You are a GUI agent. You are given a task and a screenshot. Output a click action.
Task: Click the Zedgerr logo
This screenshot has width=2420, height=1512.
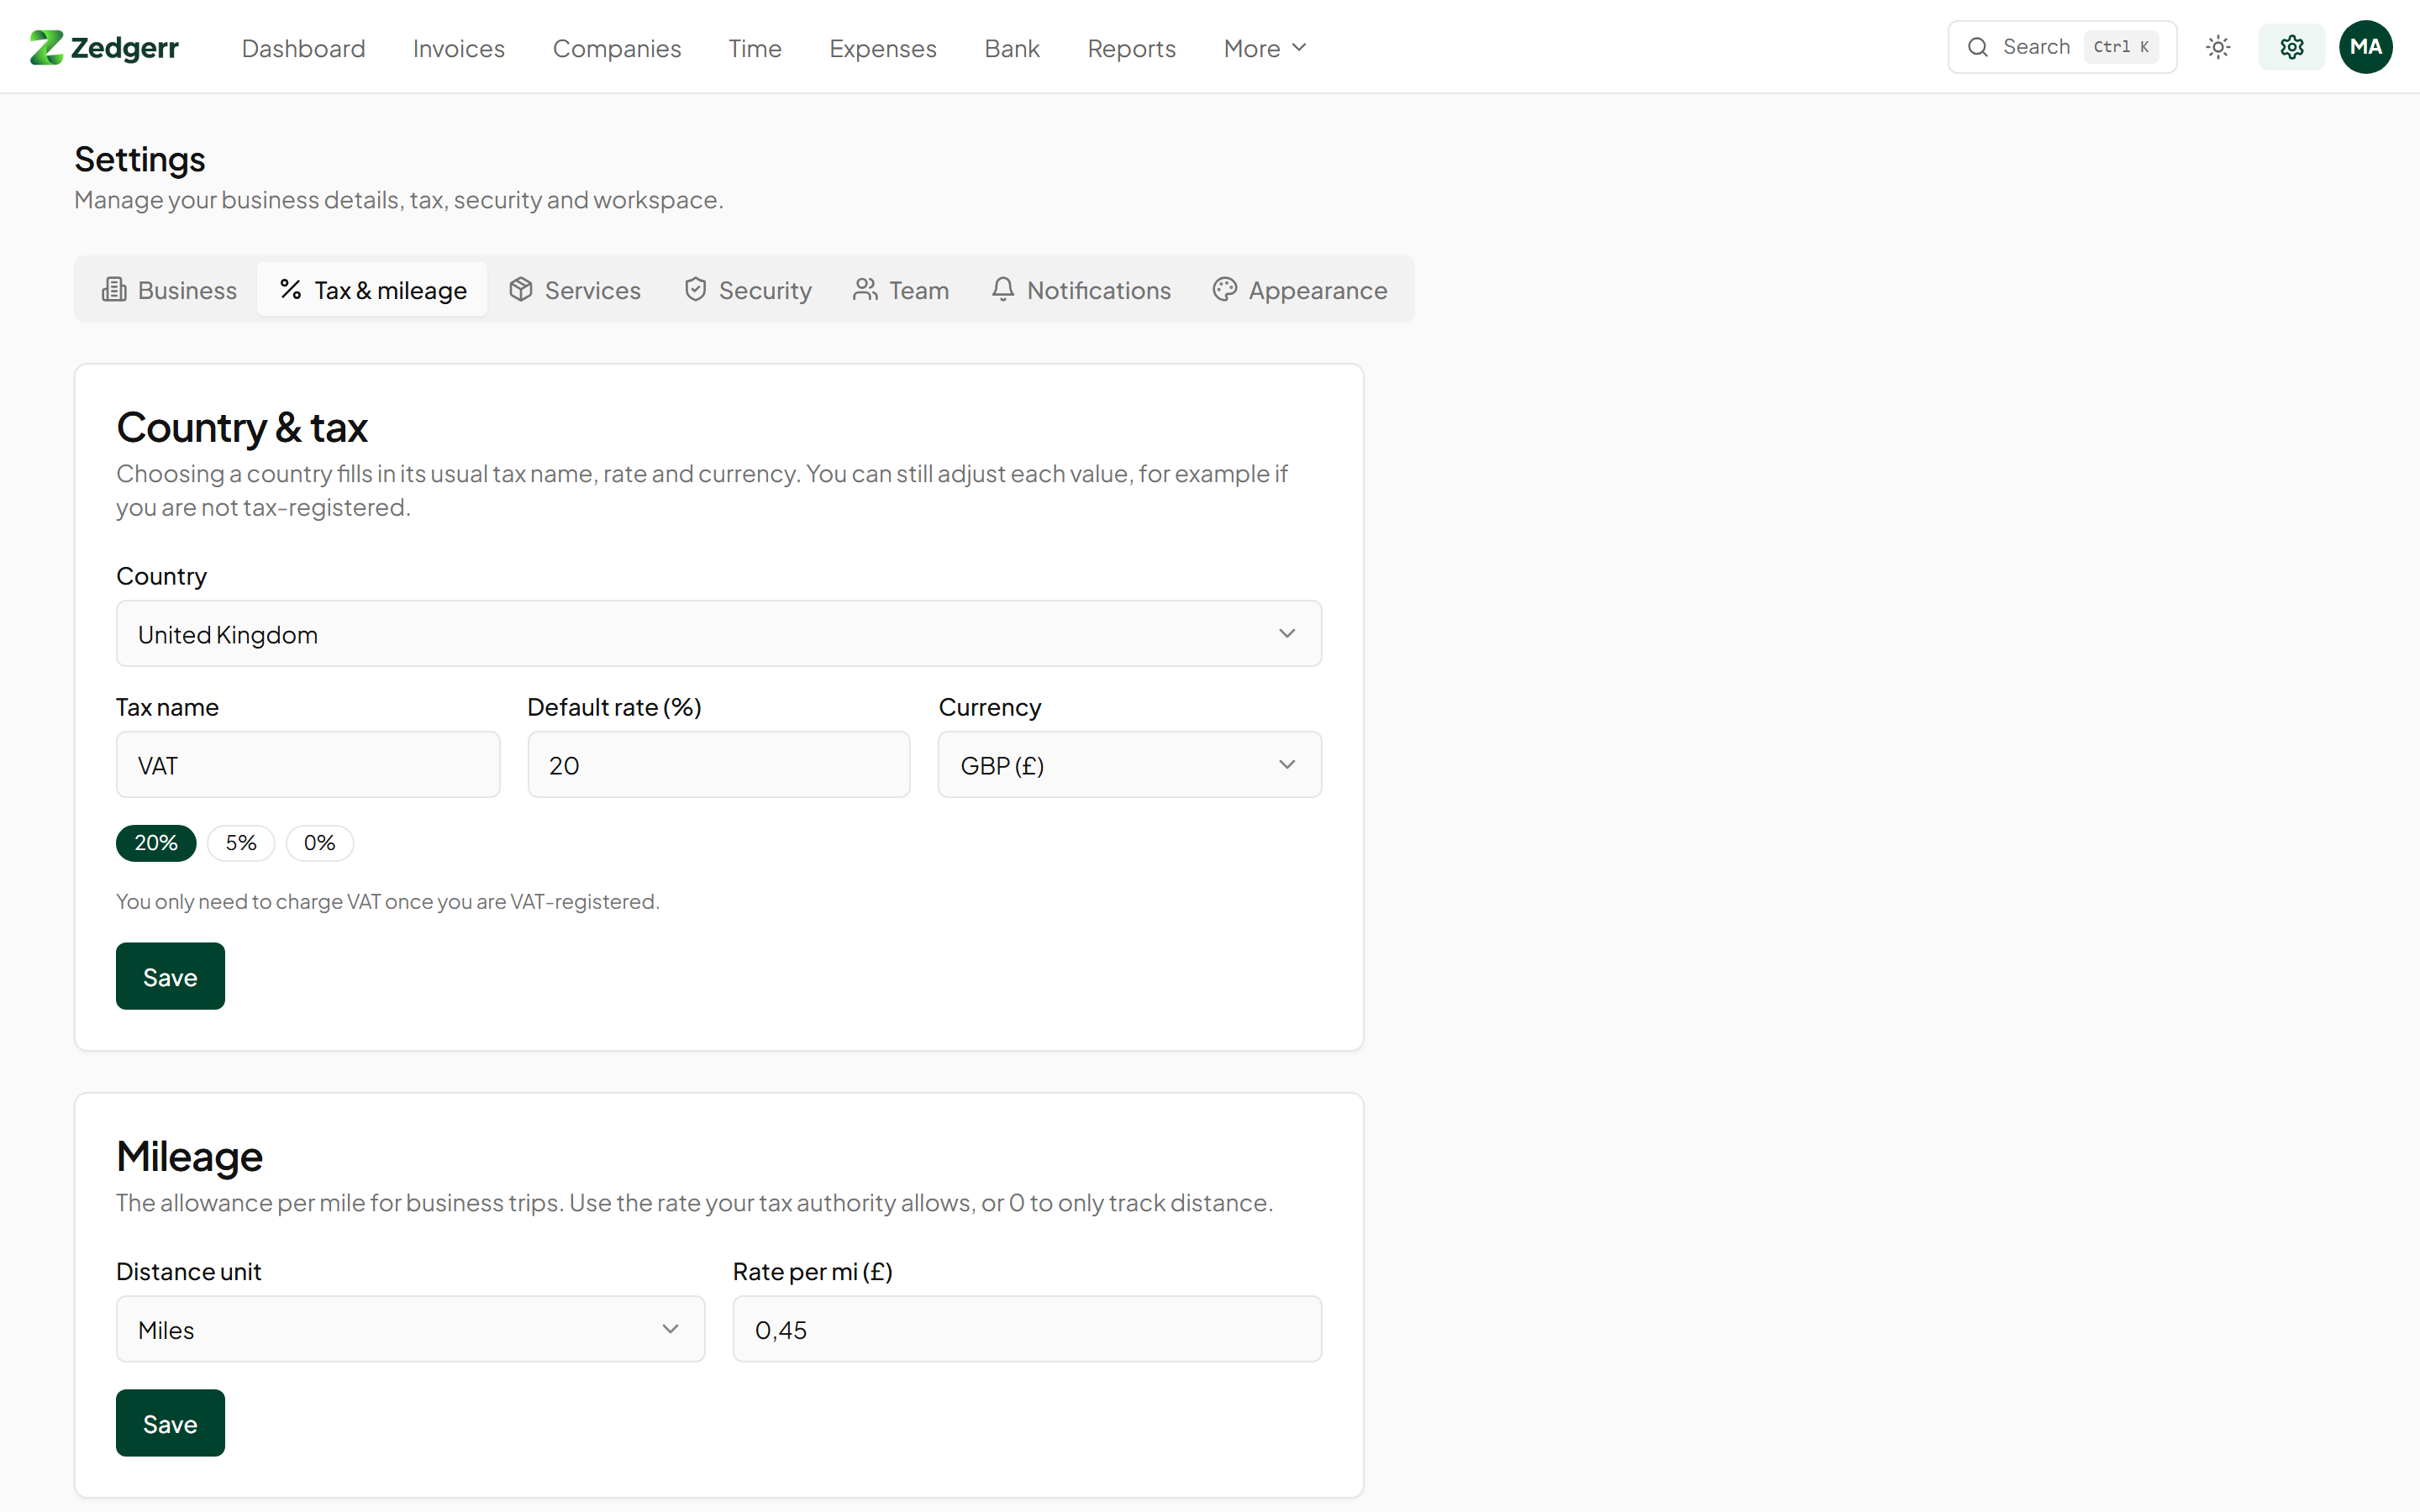(x=104, y=47)
